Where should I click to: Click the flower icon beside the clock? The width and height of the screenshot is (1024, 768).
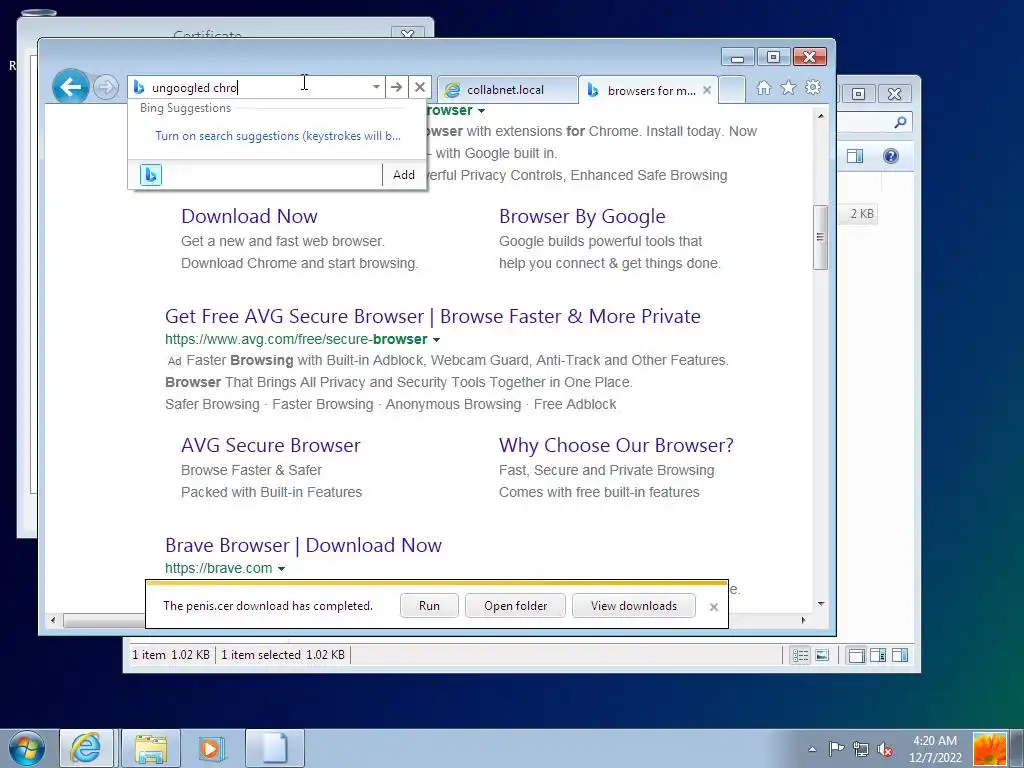tap(989, 749)
